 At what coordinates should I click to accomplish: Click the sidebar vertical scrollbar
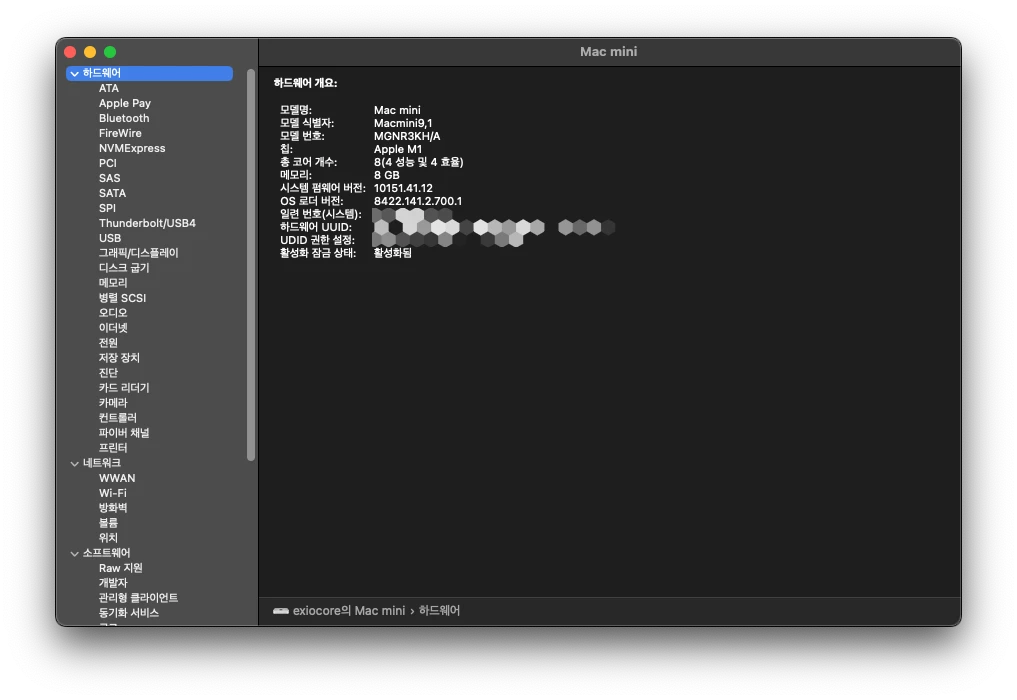pyautogui.click(x=251, y=265)
